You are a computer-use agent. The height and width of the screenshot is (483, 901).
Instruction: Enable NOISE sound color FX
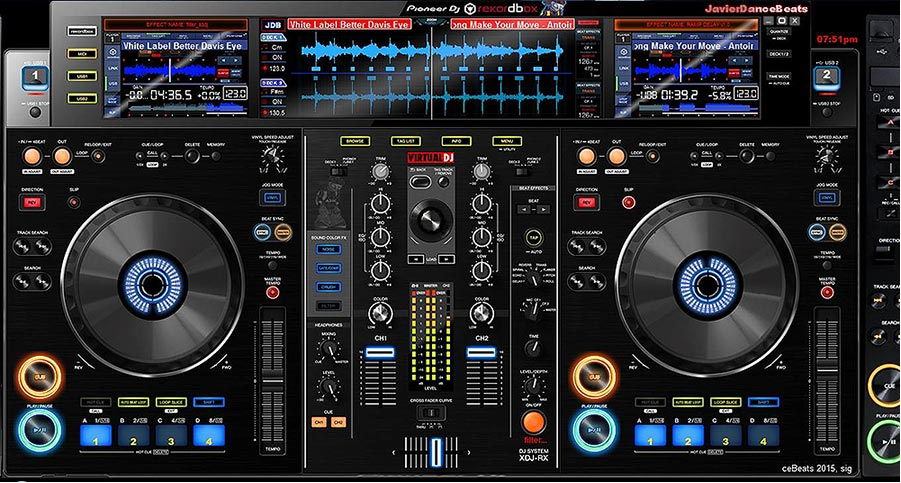point(328,249)
